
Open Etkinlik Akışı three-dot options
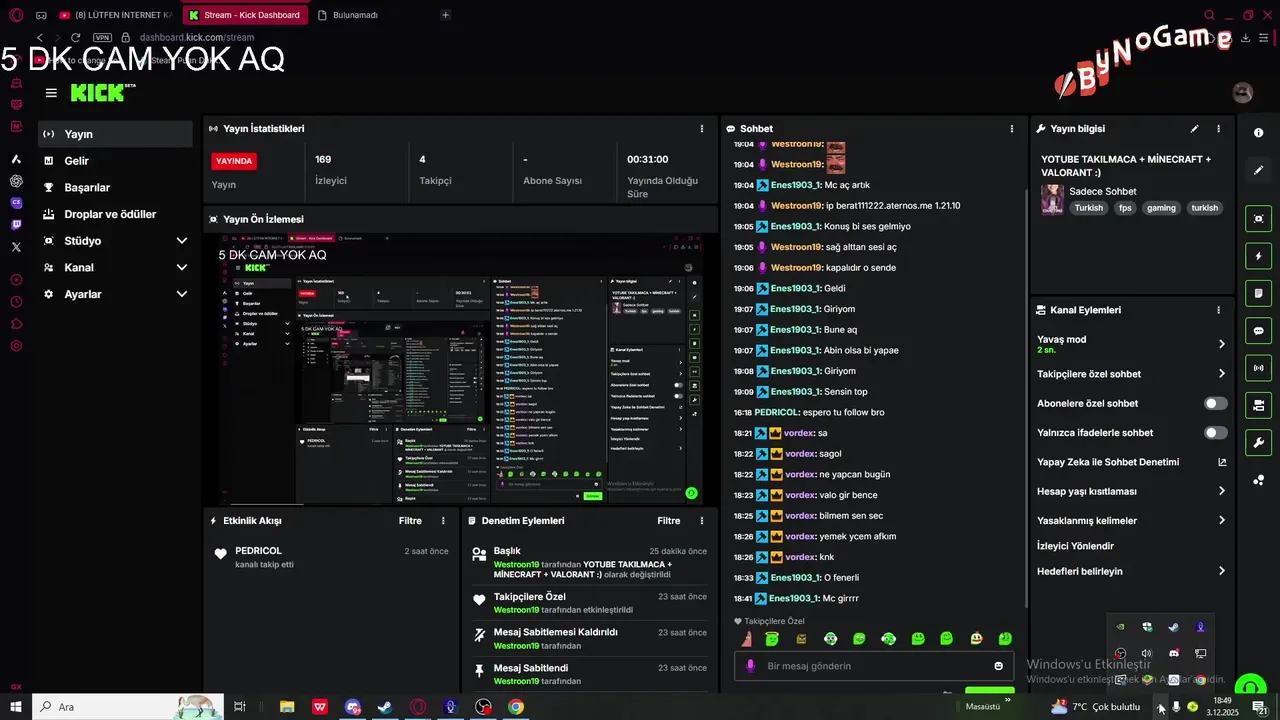(443, 521)
